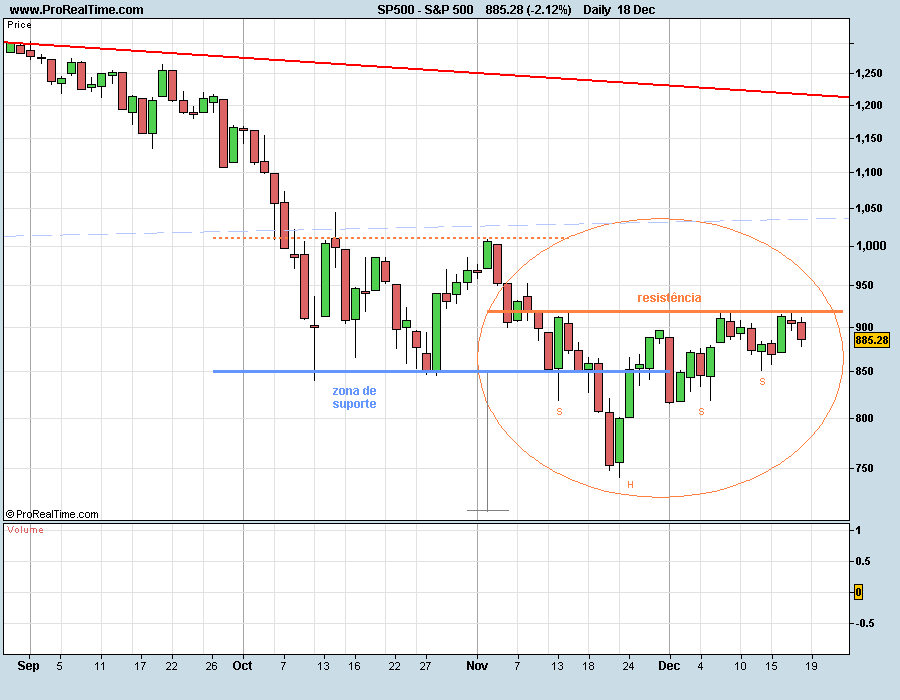Click the 1,200 price axis label
The image size is (900, 700).
pyautogui.click(x=868, y=106)
